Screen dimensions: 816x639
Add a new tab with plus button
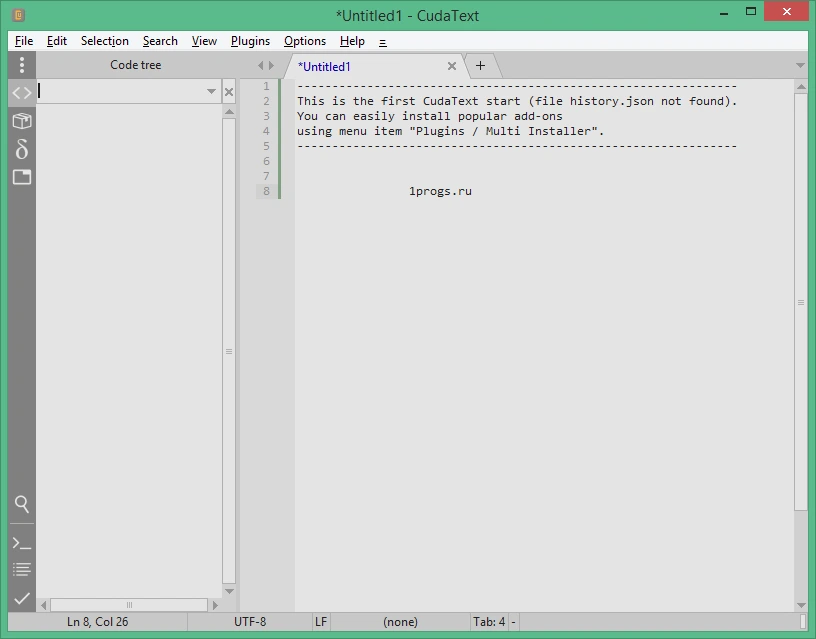pos(480,66)
